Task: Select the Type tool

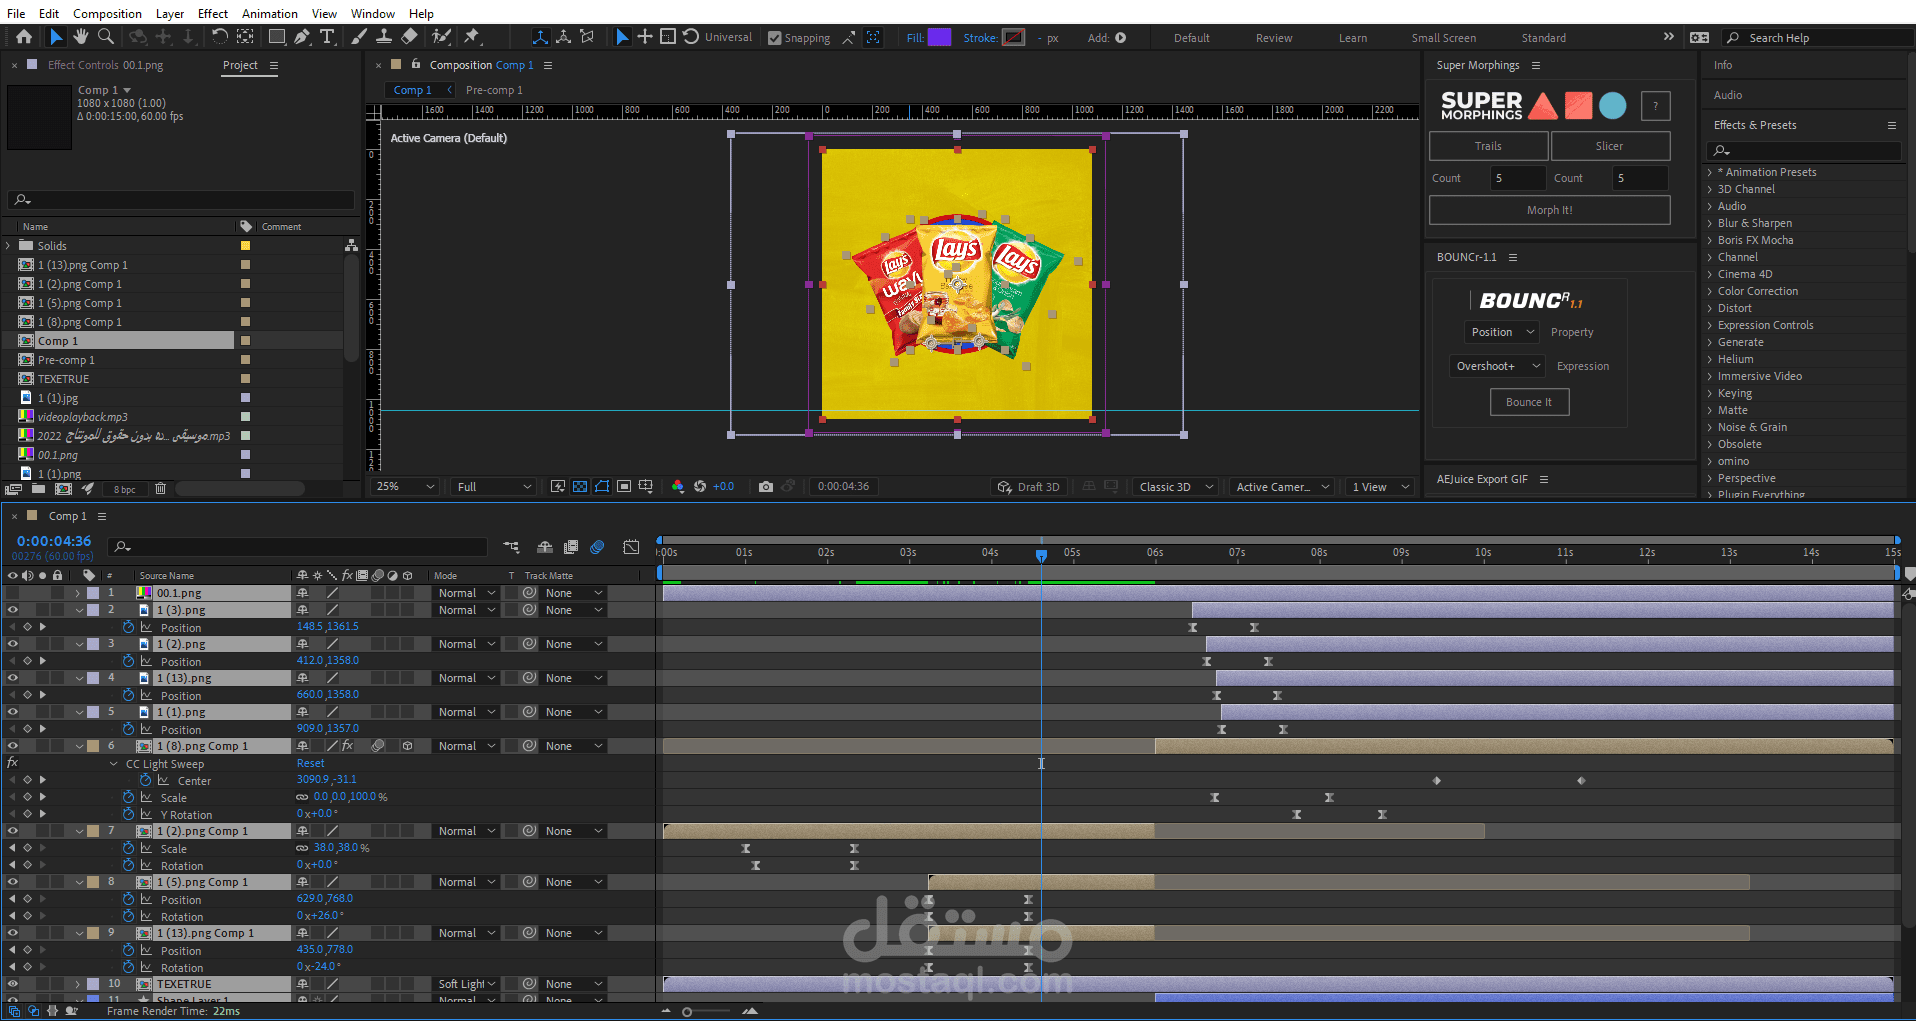Action: 327,37
